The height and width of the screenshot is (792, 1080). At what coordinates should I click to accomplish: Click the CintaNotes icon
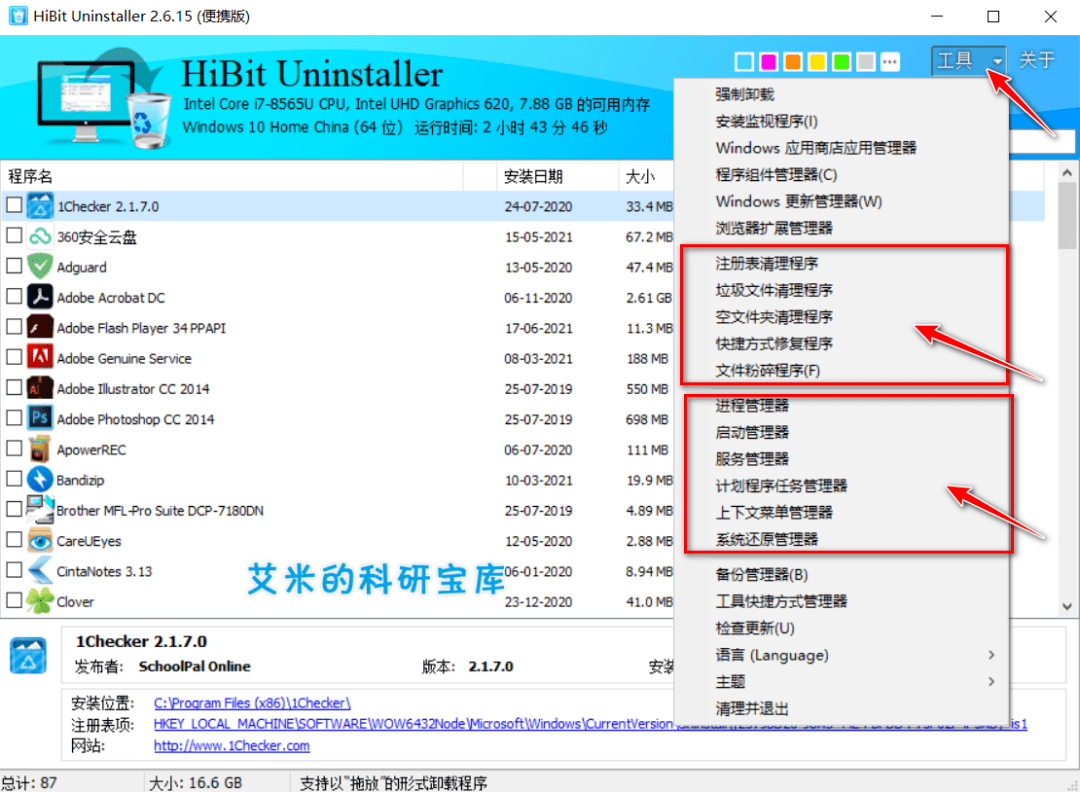click(x=40, y=571)
